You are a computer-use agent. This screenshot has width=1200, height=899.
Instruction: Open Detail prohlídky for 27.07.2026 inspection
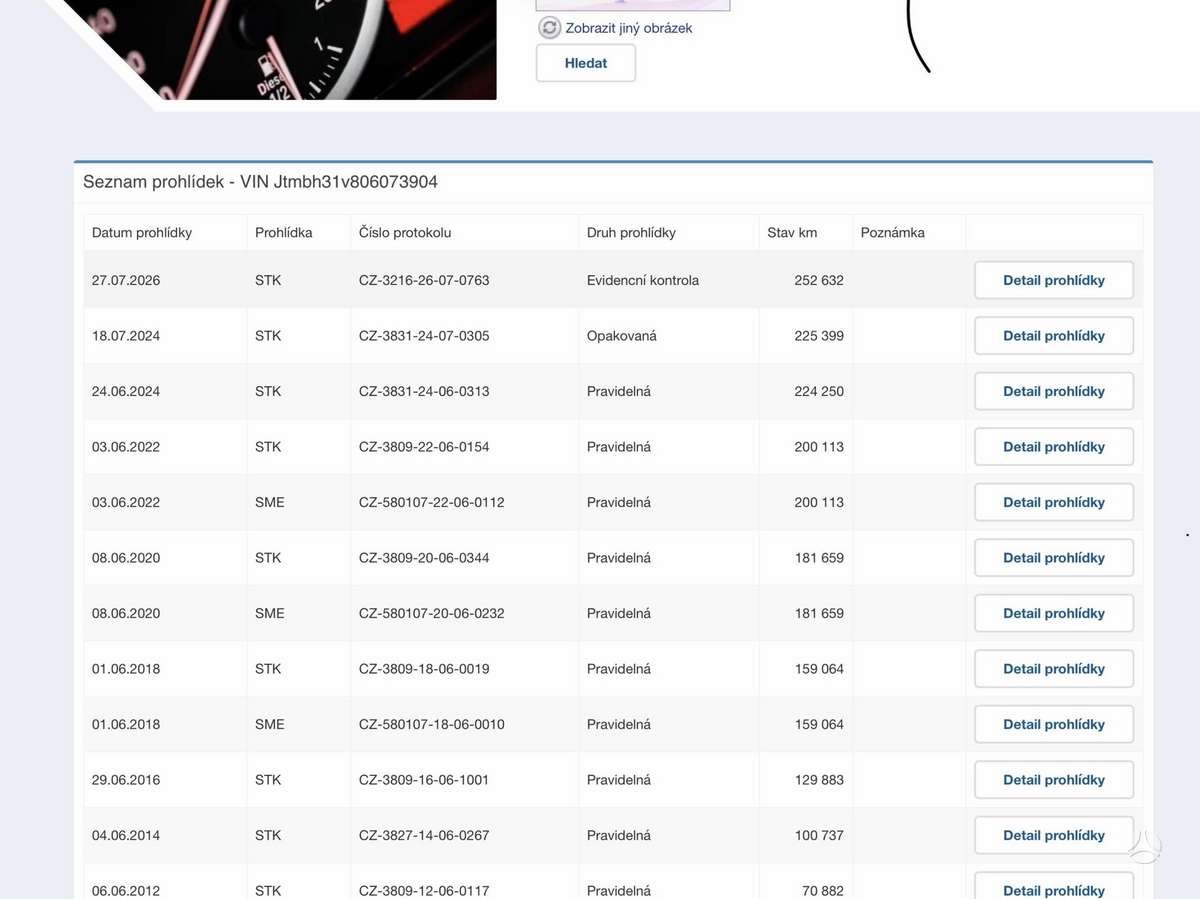[1054, 280]
